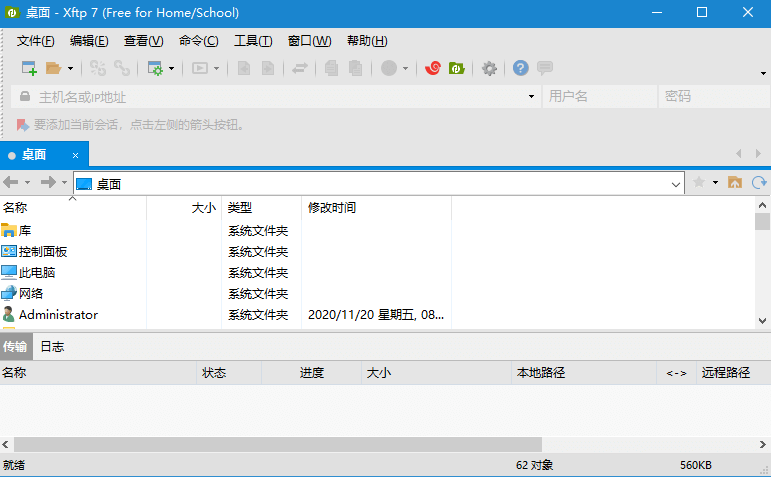
Task: Switch to the 日志 tab
Action: [52, 346]
